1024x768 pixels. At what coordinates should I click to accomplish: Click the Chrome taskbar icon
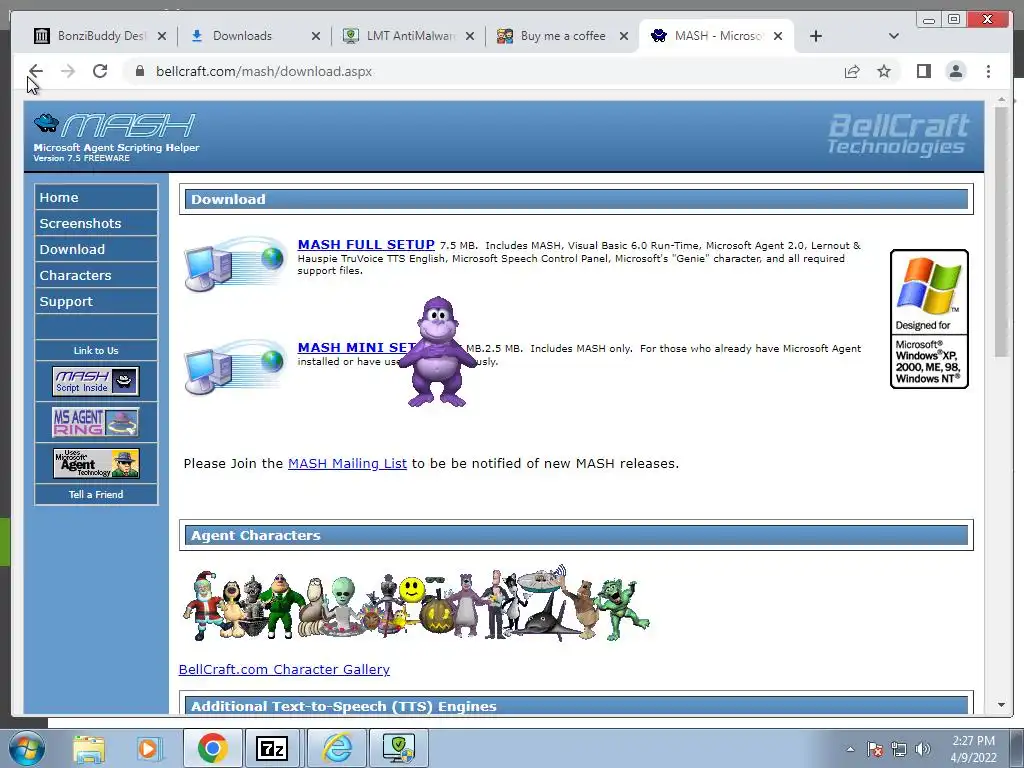(x=212, y=748)
